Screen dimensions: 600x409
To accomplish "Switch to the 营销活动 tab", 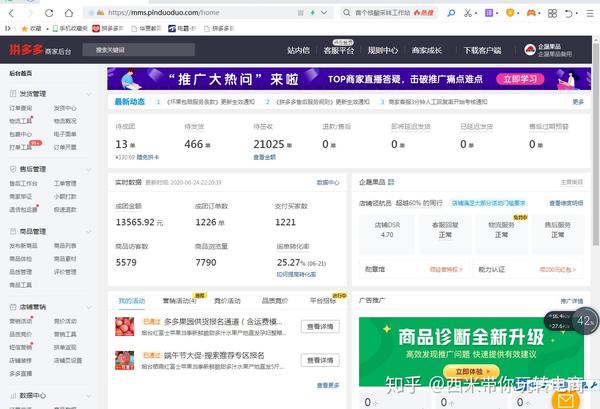I will click(179, 301).
